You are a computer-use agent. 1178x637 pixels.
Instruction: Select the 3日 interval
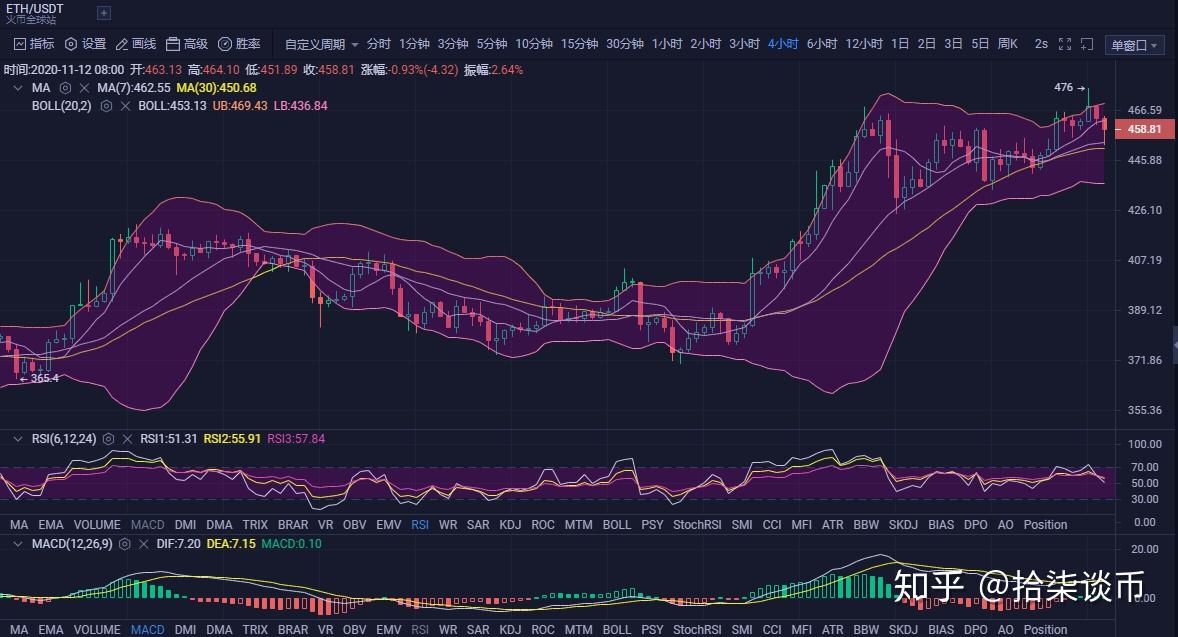(953, 44)
